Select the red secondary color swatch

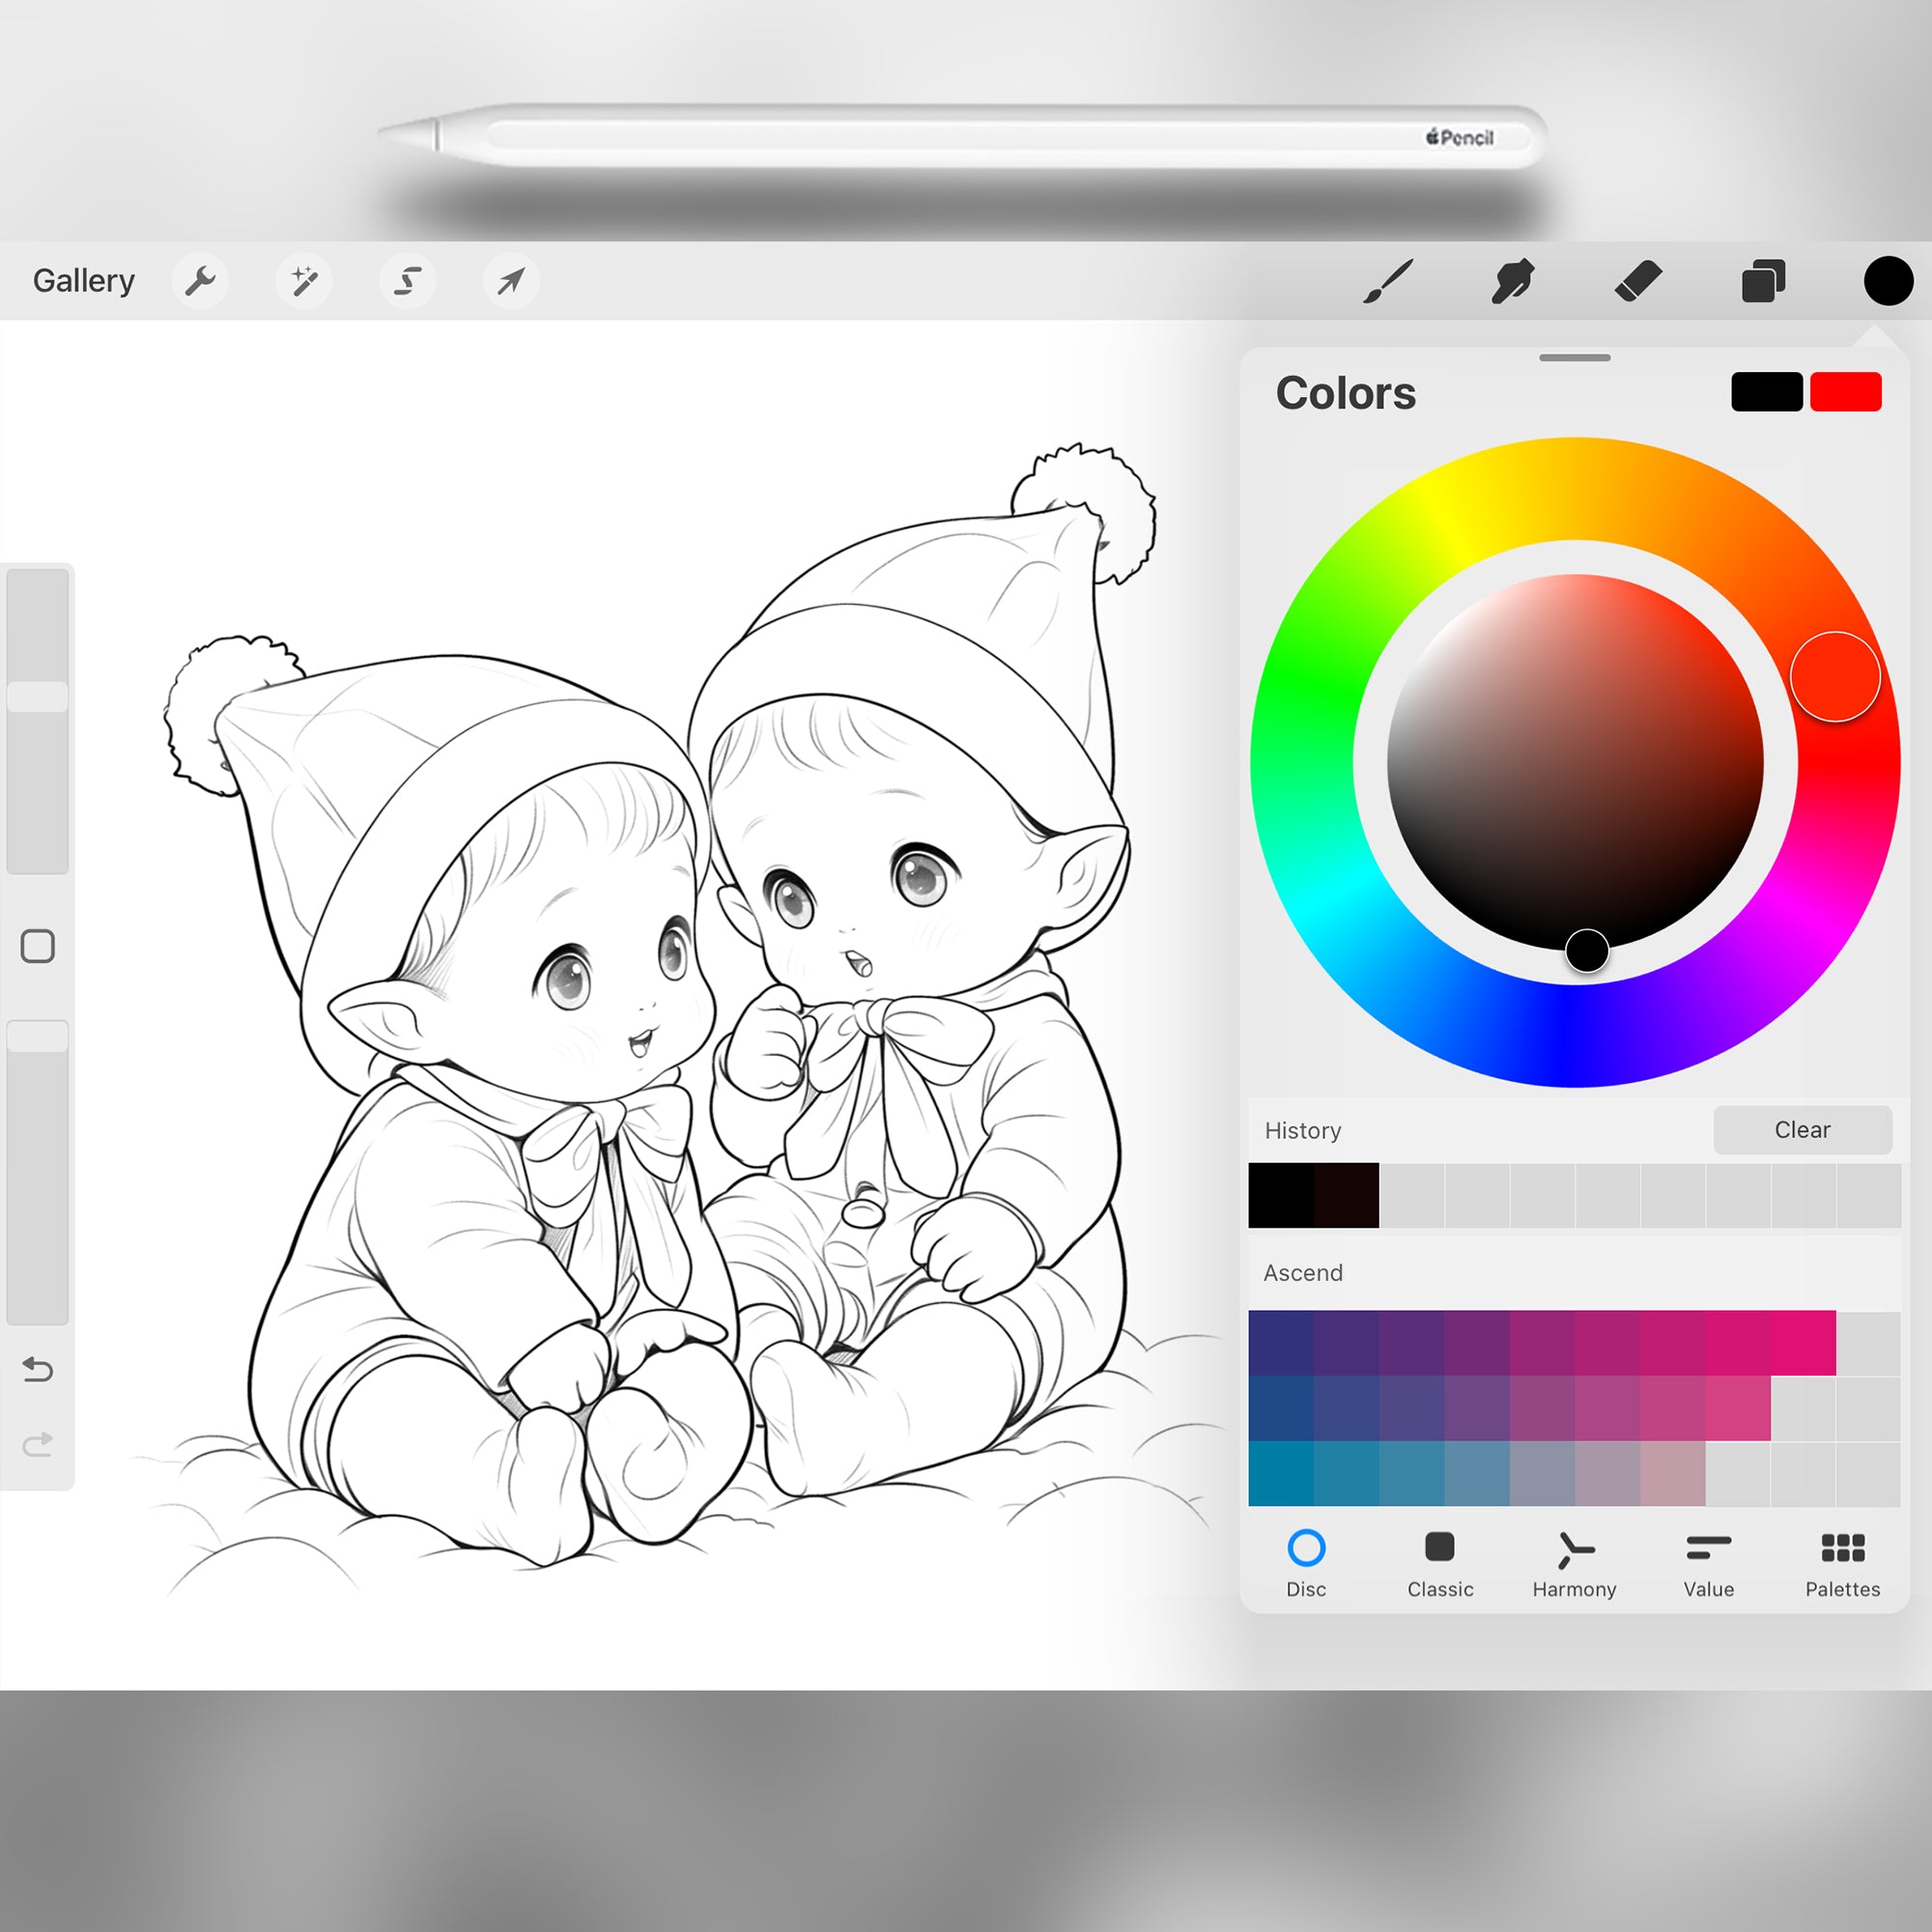(1845, 392)
